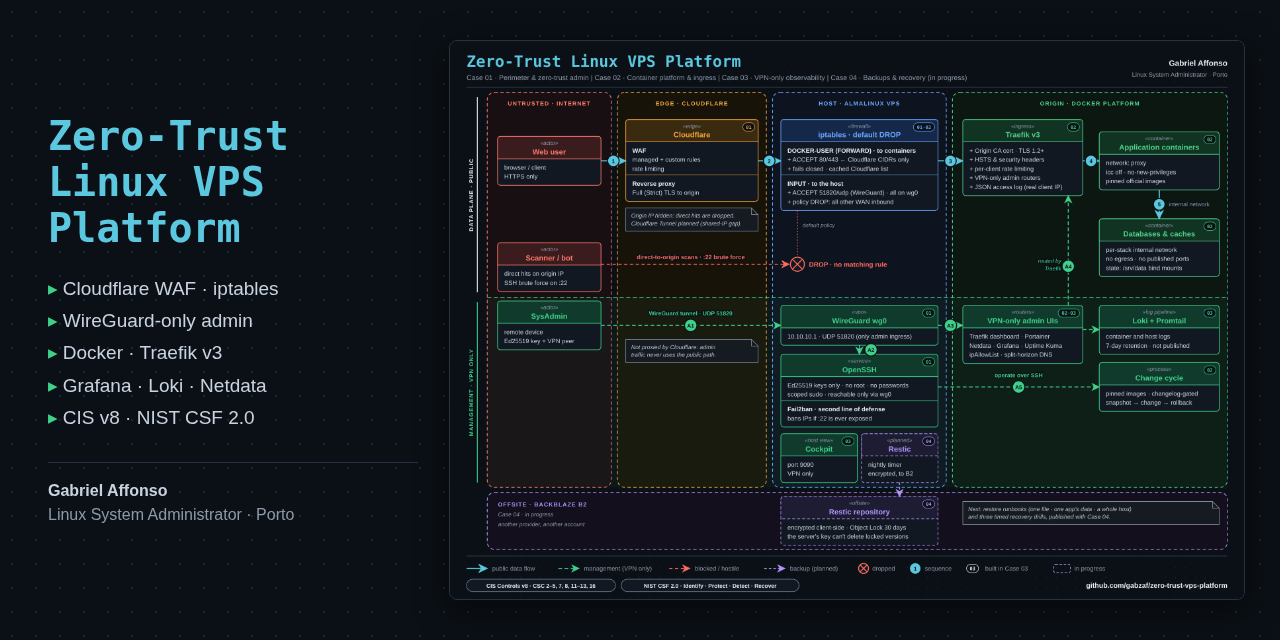Screen dimensions: 1280x640
Task: Click the Fail2ban second line of defense text
Action: [836, 409]
